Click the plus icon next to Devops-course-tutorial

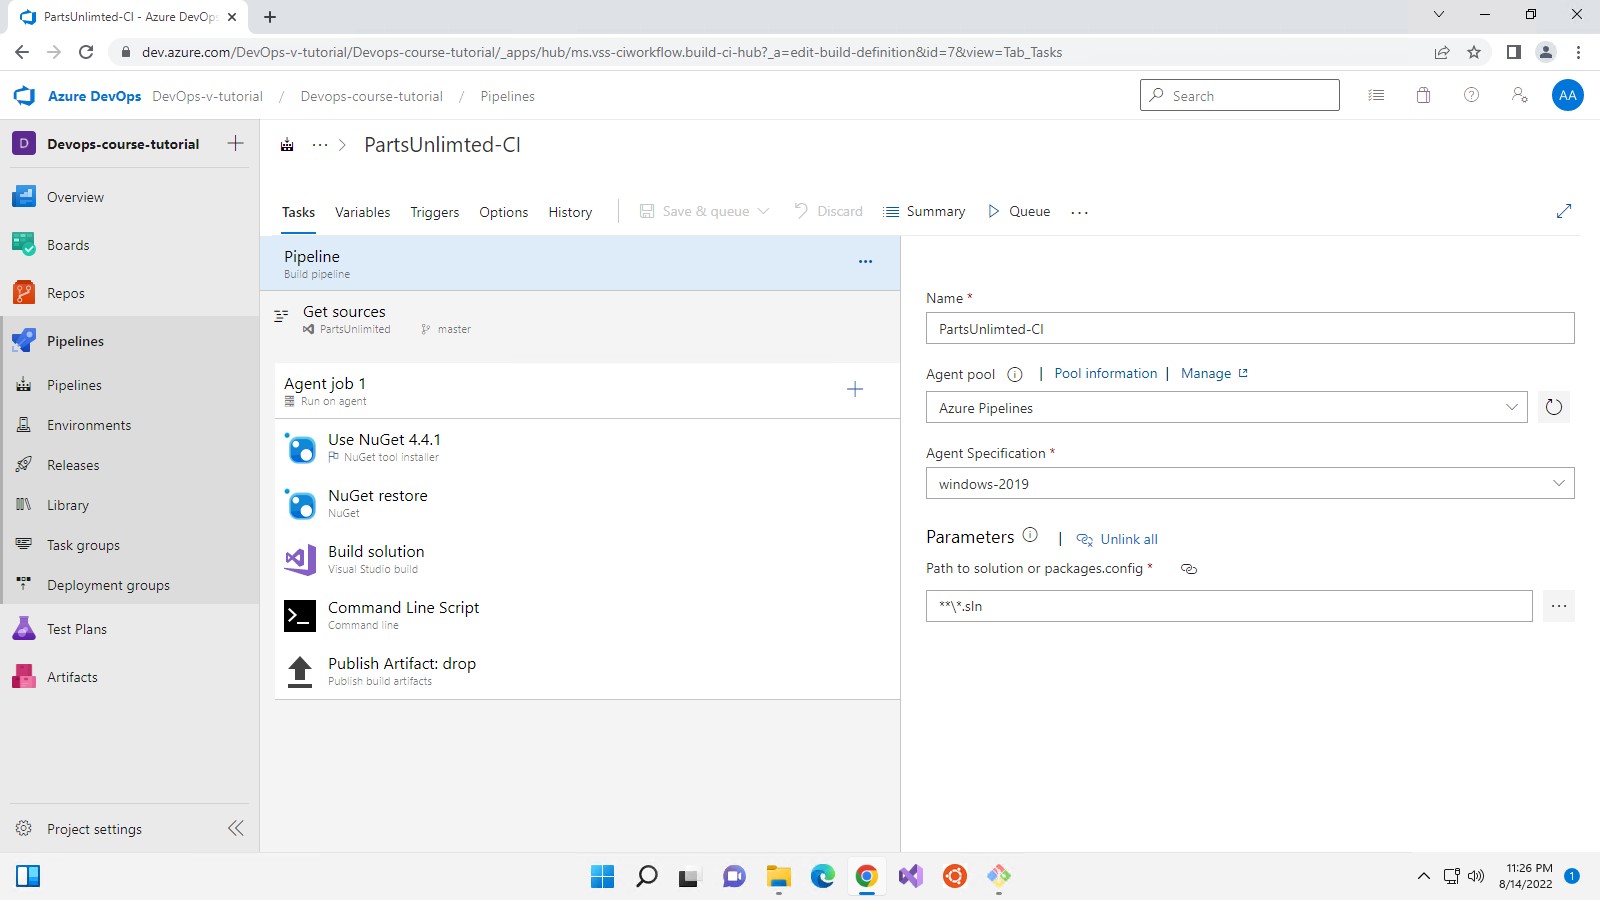236,143
